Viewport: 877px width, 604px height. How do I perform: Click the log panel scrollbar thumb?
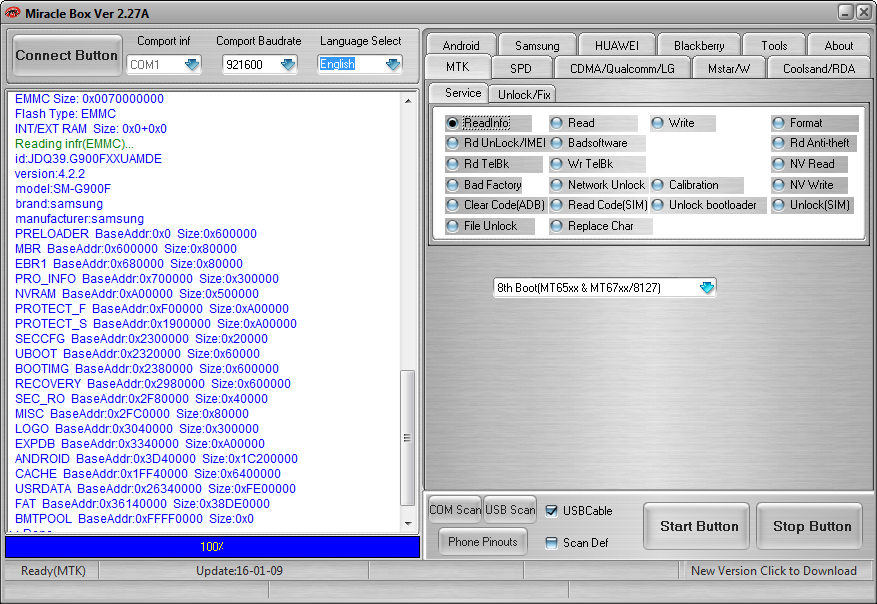pyautogui.click(x=408, y=438)
